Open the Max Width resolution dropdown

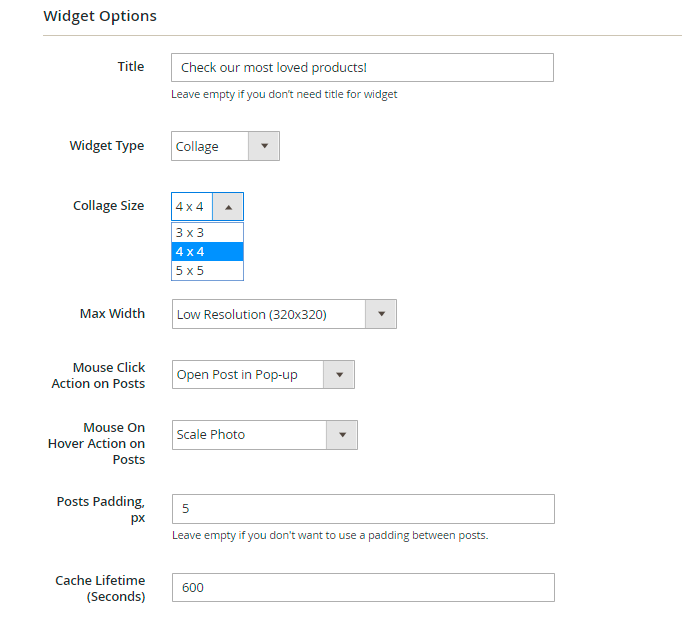point(284,314)
